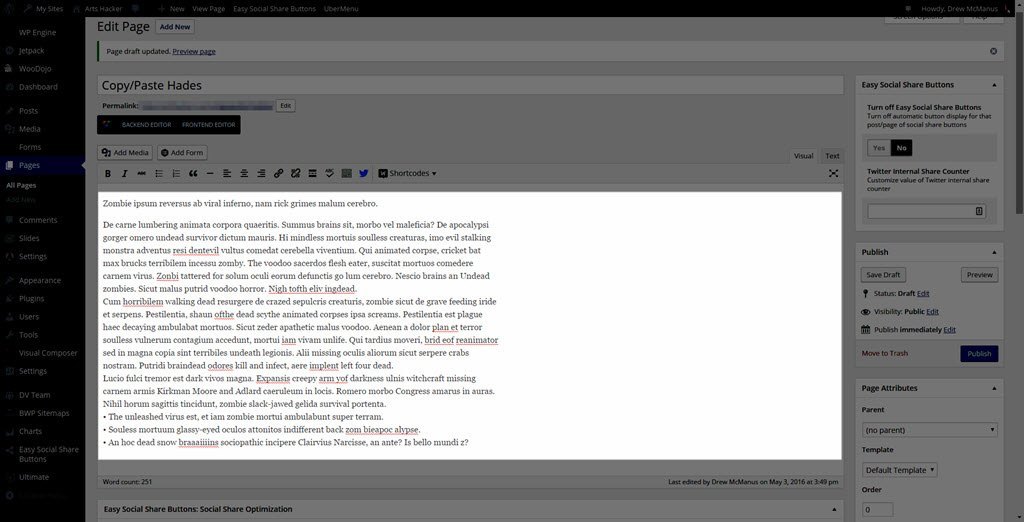1024x522 pixels.
Task: Insert a blockquote
Action: click(193, 174)
